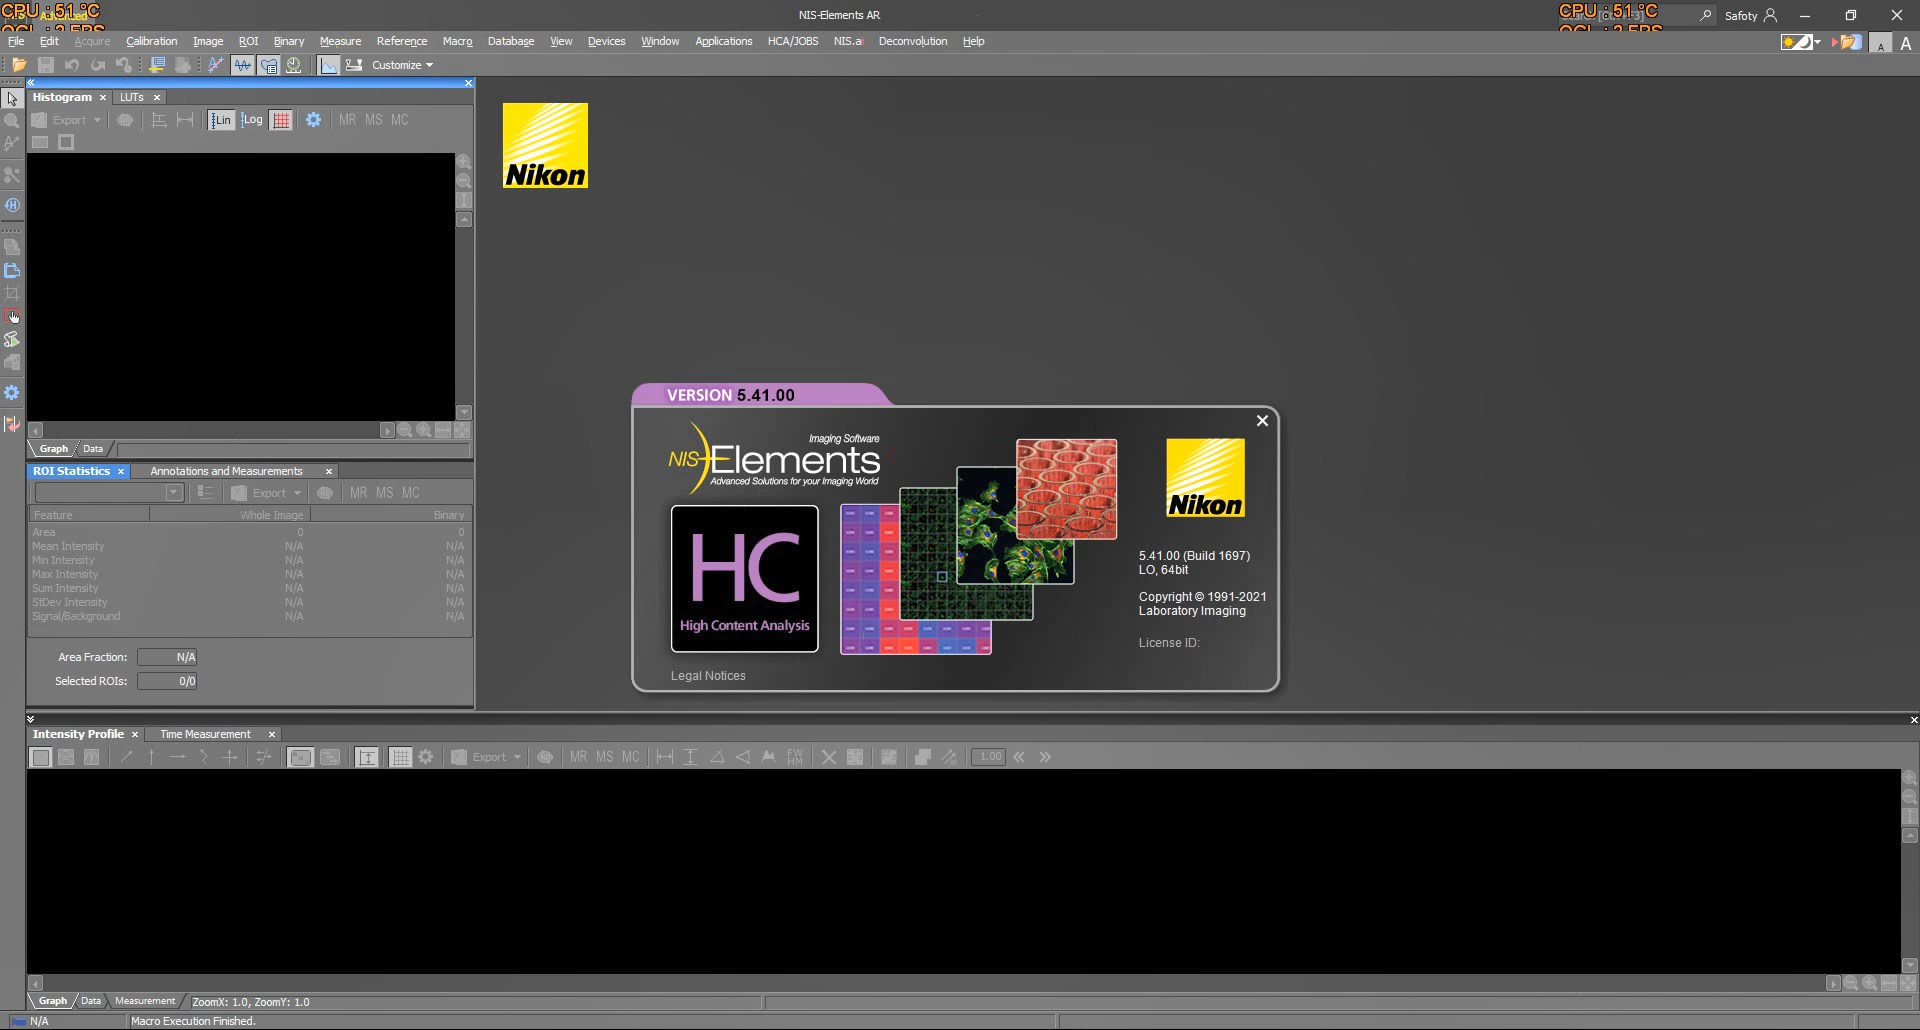The image size is (1920, 1030).
Task: Toggle the vertical scale button in Intensity Profile
Action: [x=367, y=757]
